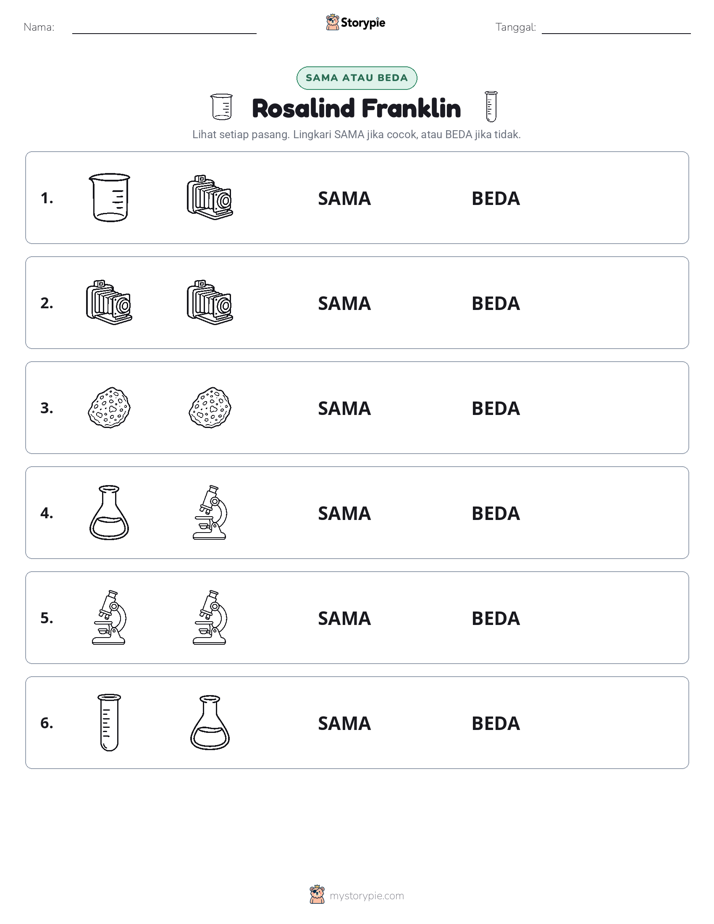Click the SAMA ATAU BEDA badge

(x=356, y=78)
